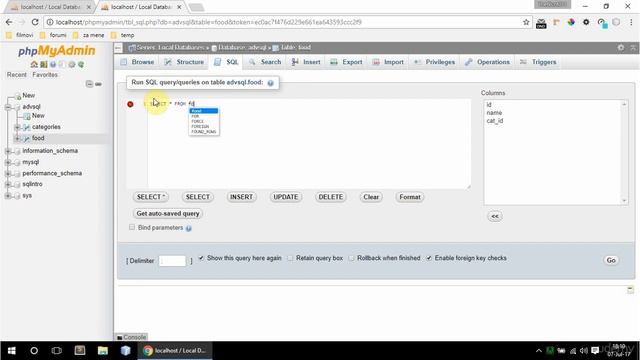Toggle the Bind parameters checkbox
This screenshot has height=360, width=640.
point(132,227)
